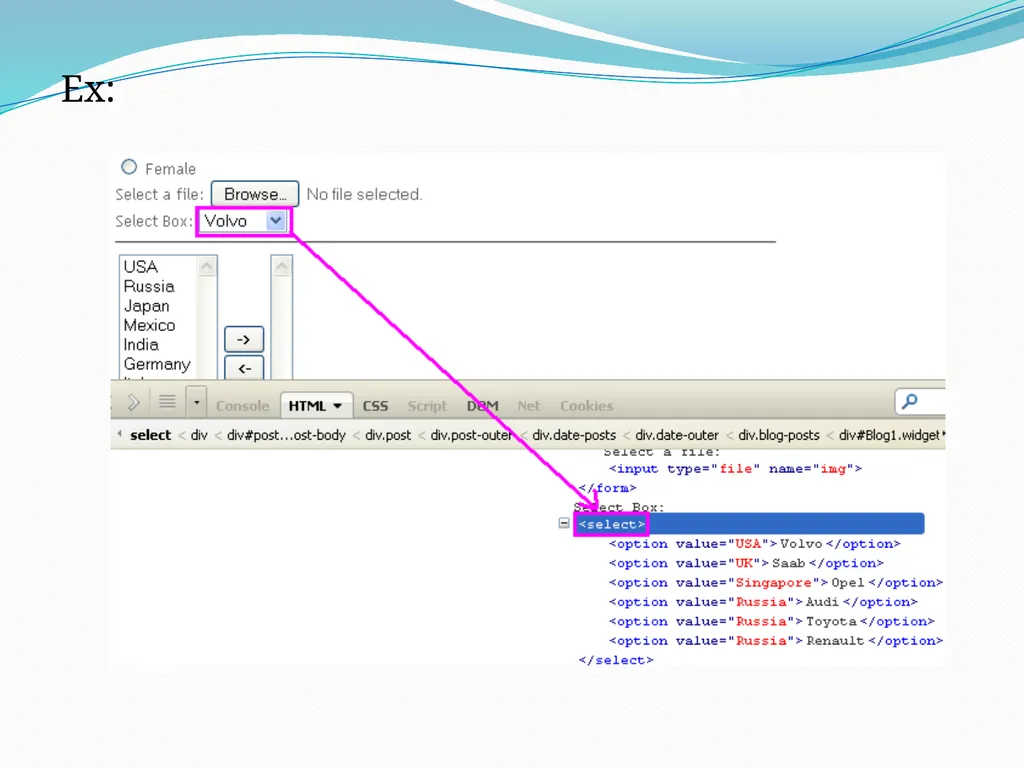
Task: Click the div.post-outer breadcrumb
Action: click(471, 435)
